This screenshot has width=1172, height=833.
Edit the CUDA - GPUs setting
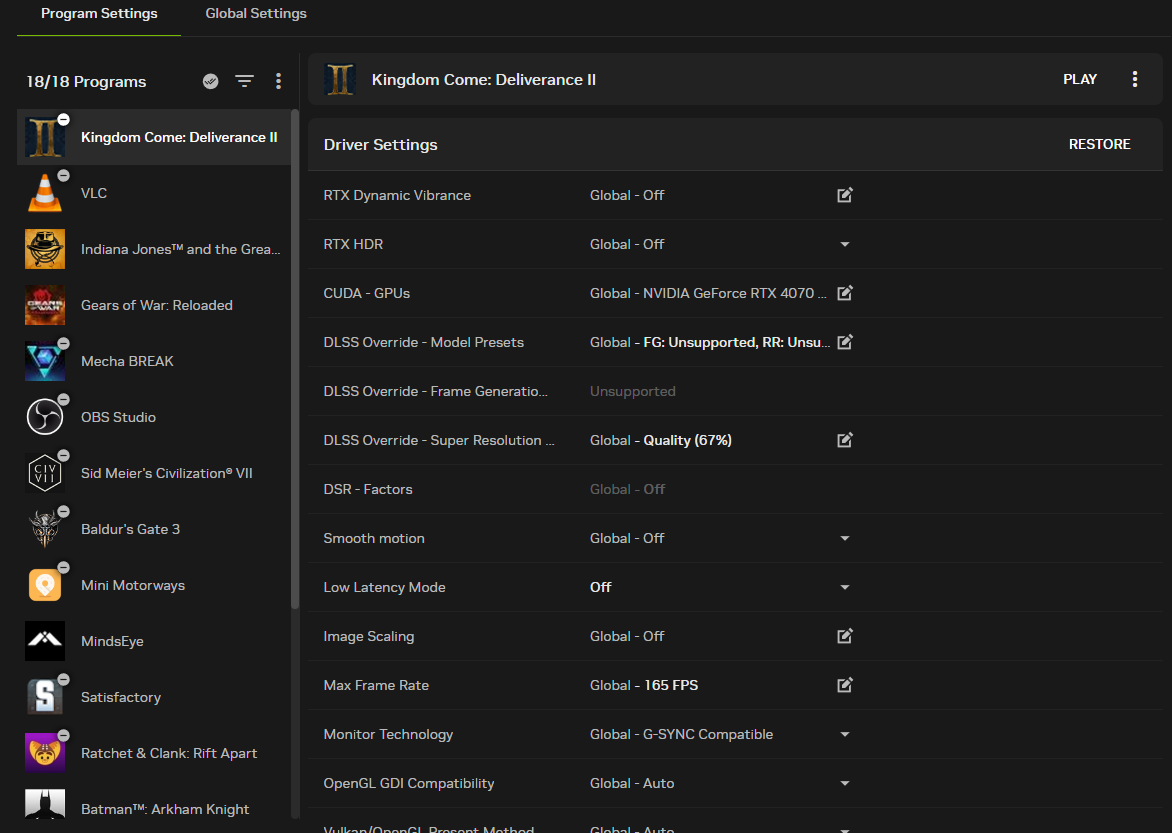845,293
